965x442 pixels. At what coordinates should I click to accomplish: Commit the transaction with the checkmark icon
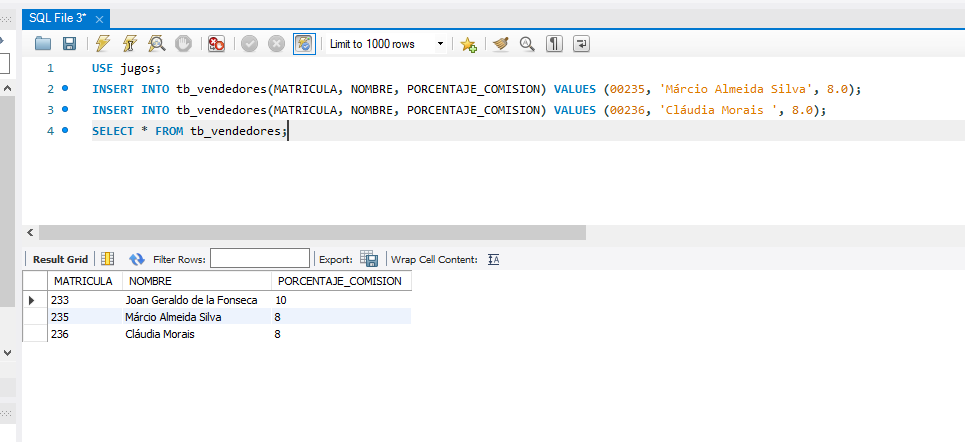(249, 44)
